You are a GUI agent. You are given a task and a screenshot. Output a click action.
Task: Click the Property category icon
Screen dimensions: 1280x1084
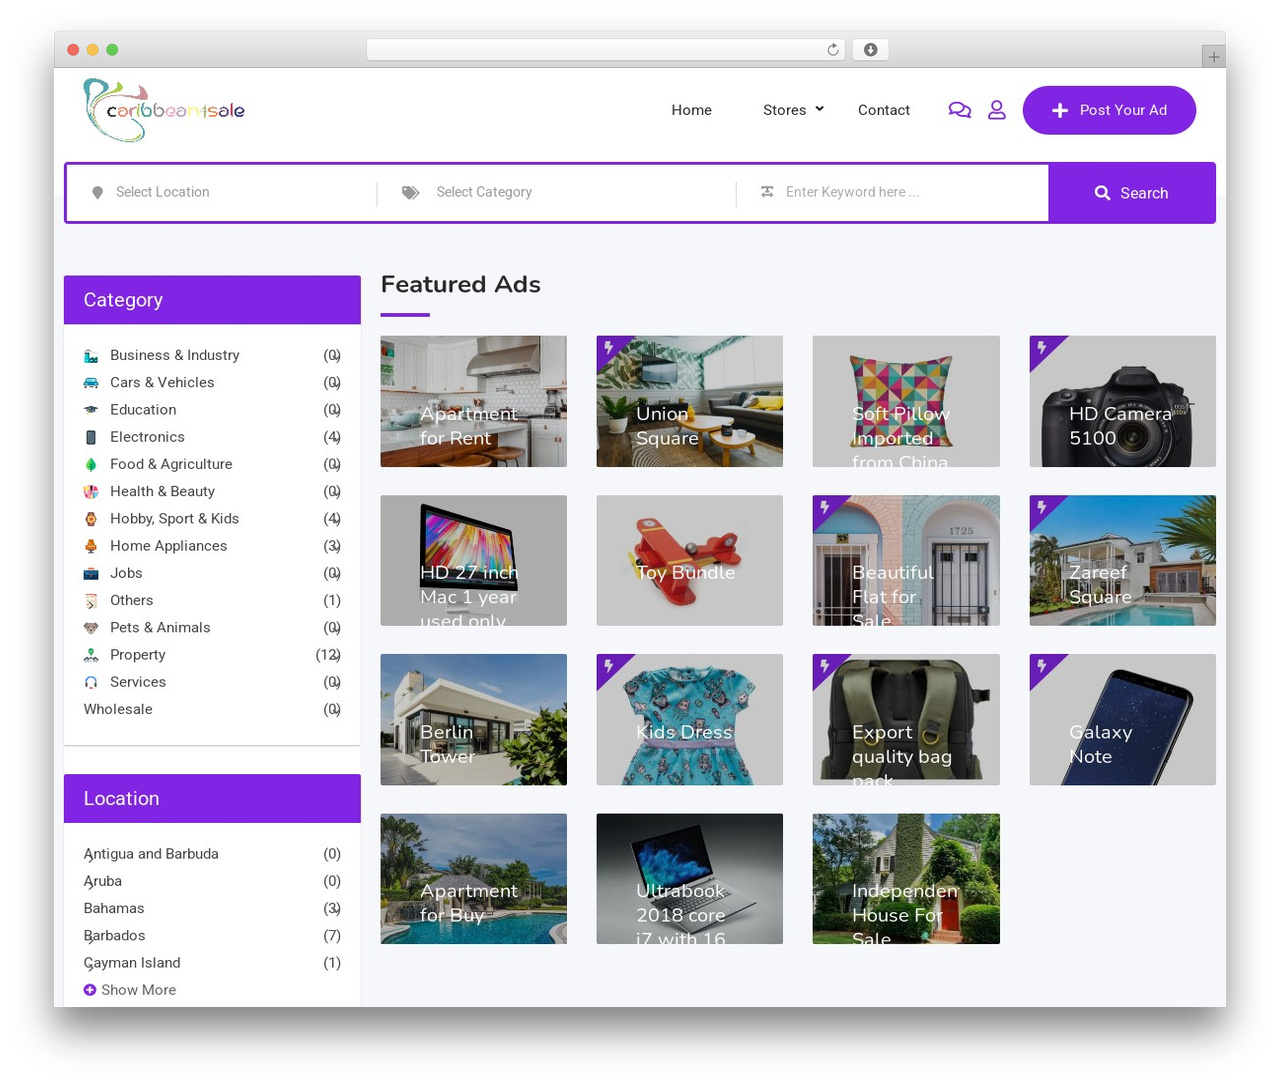(x=91, y=655)
